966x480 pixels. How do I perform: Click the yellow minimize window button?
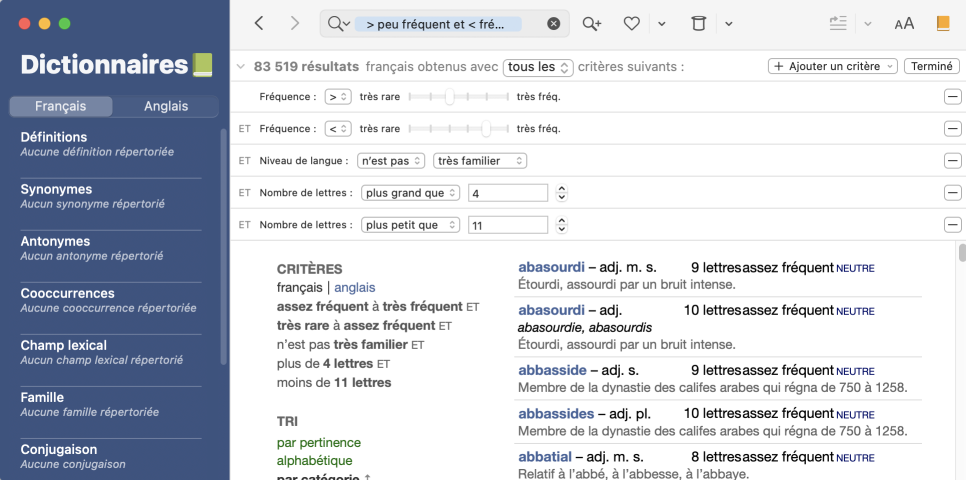pos(44,24)
